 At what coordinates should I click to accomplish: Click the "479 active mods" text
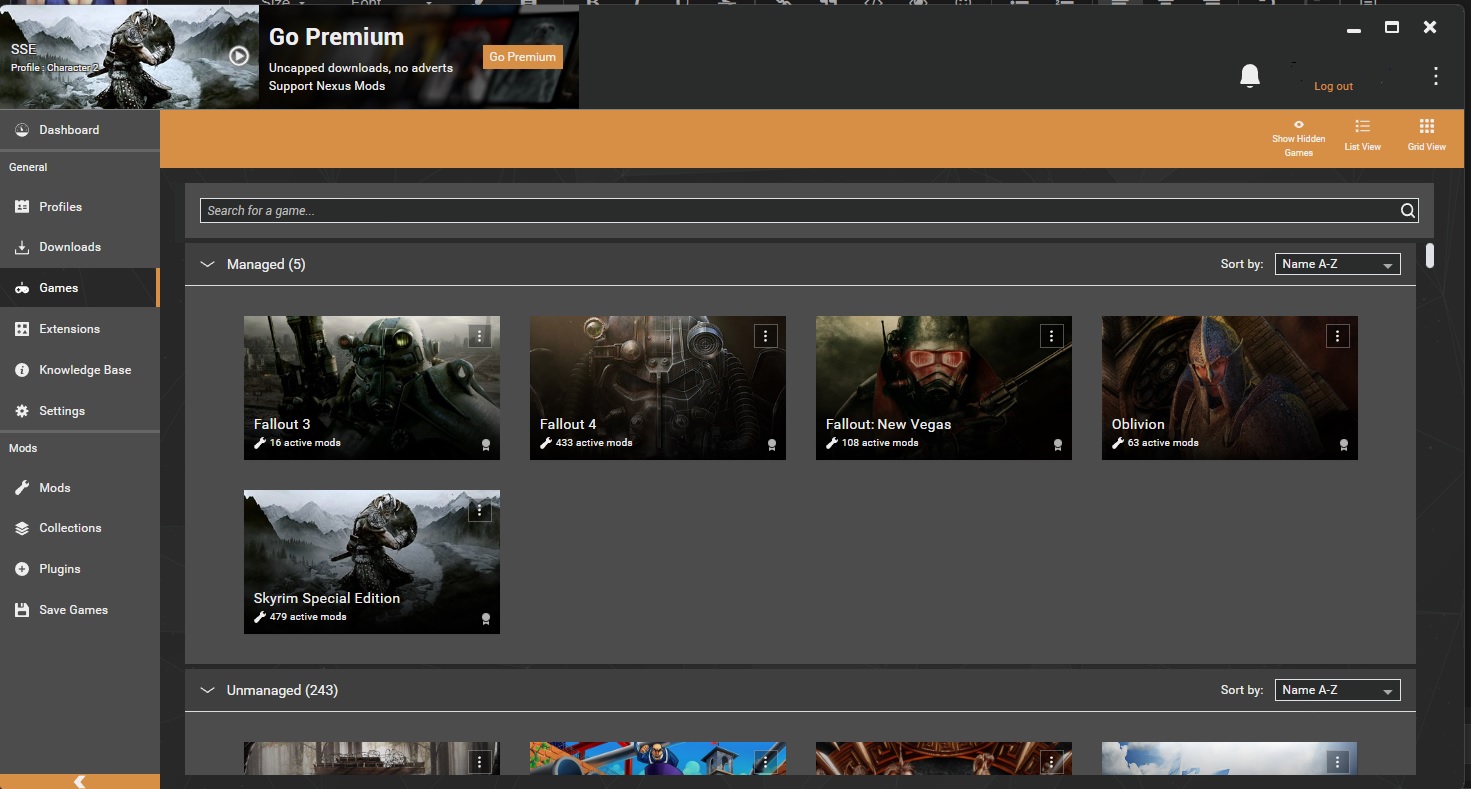point(308,617)
